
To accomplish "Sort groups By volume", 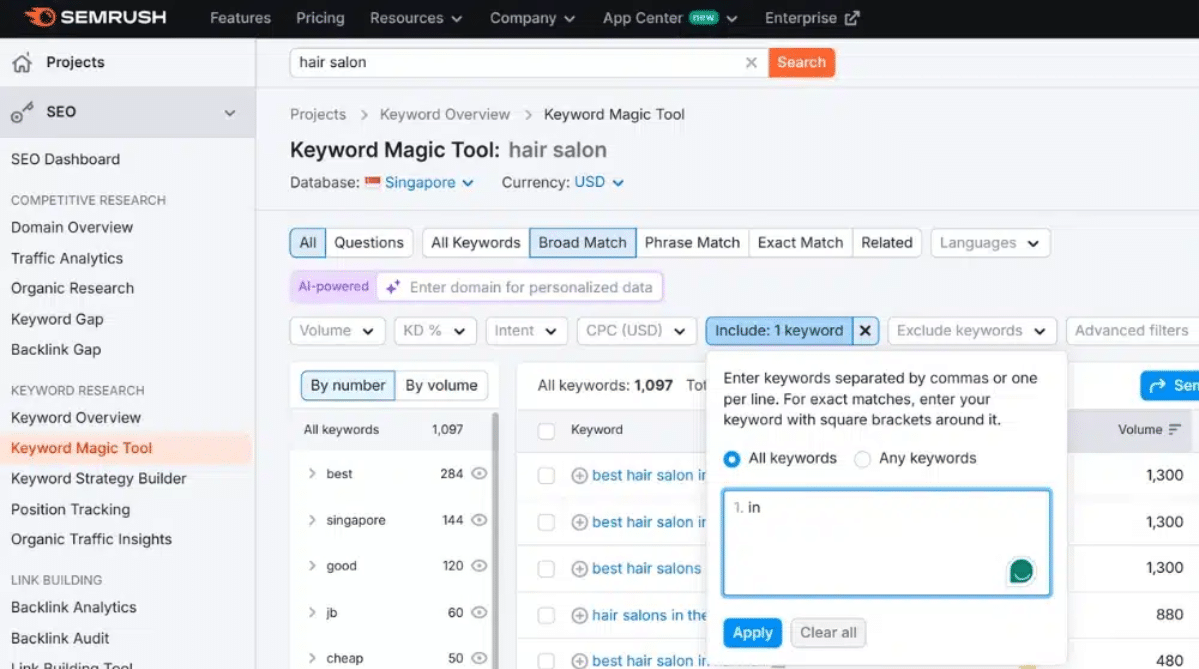I will [441, 385].
